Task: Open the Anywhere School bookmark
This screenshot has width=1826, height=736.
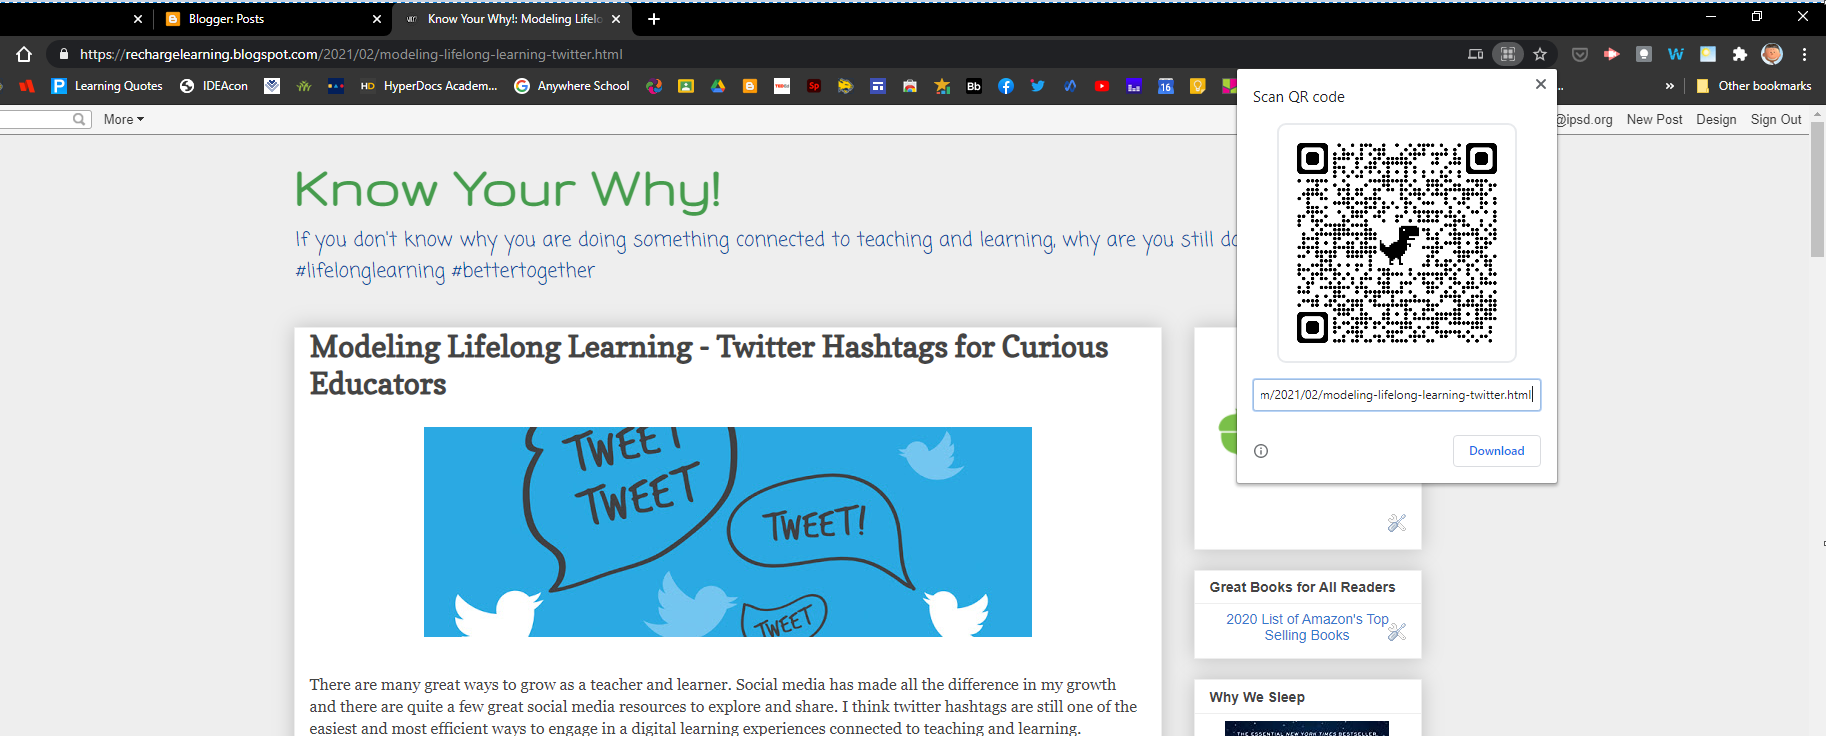Action: pyautogui.click(x=572, y=86)
